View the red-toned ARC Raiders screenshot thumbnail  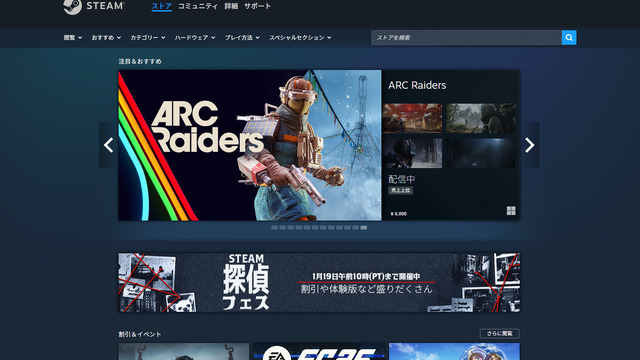(412, 118)
